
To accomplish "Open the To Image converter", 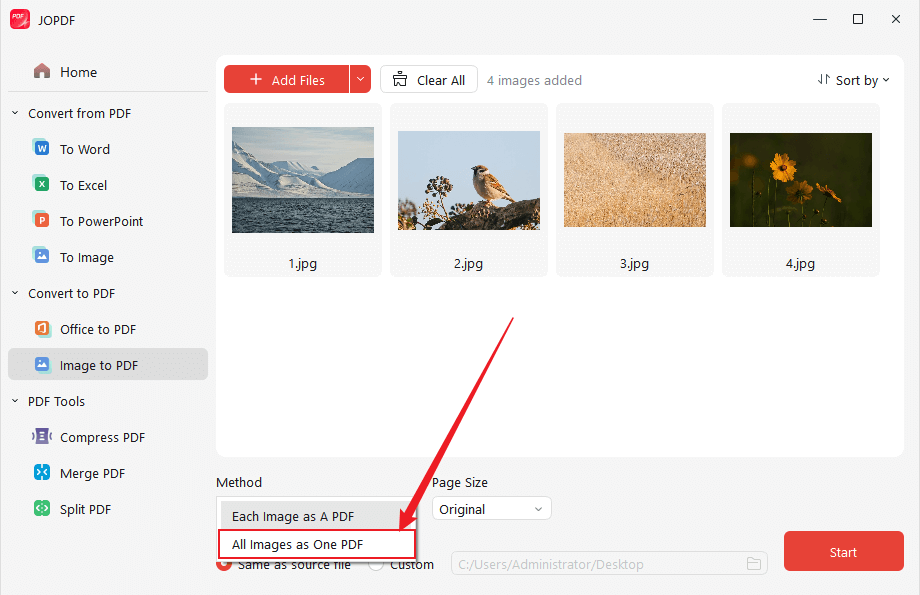I will 84,256.
